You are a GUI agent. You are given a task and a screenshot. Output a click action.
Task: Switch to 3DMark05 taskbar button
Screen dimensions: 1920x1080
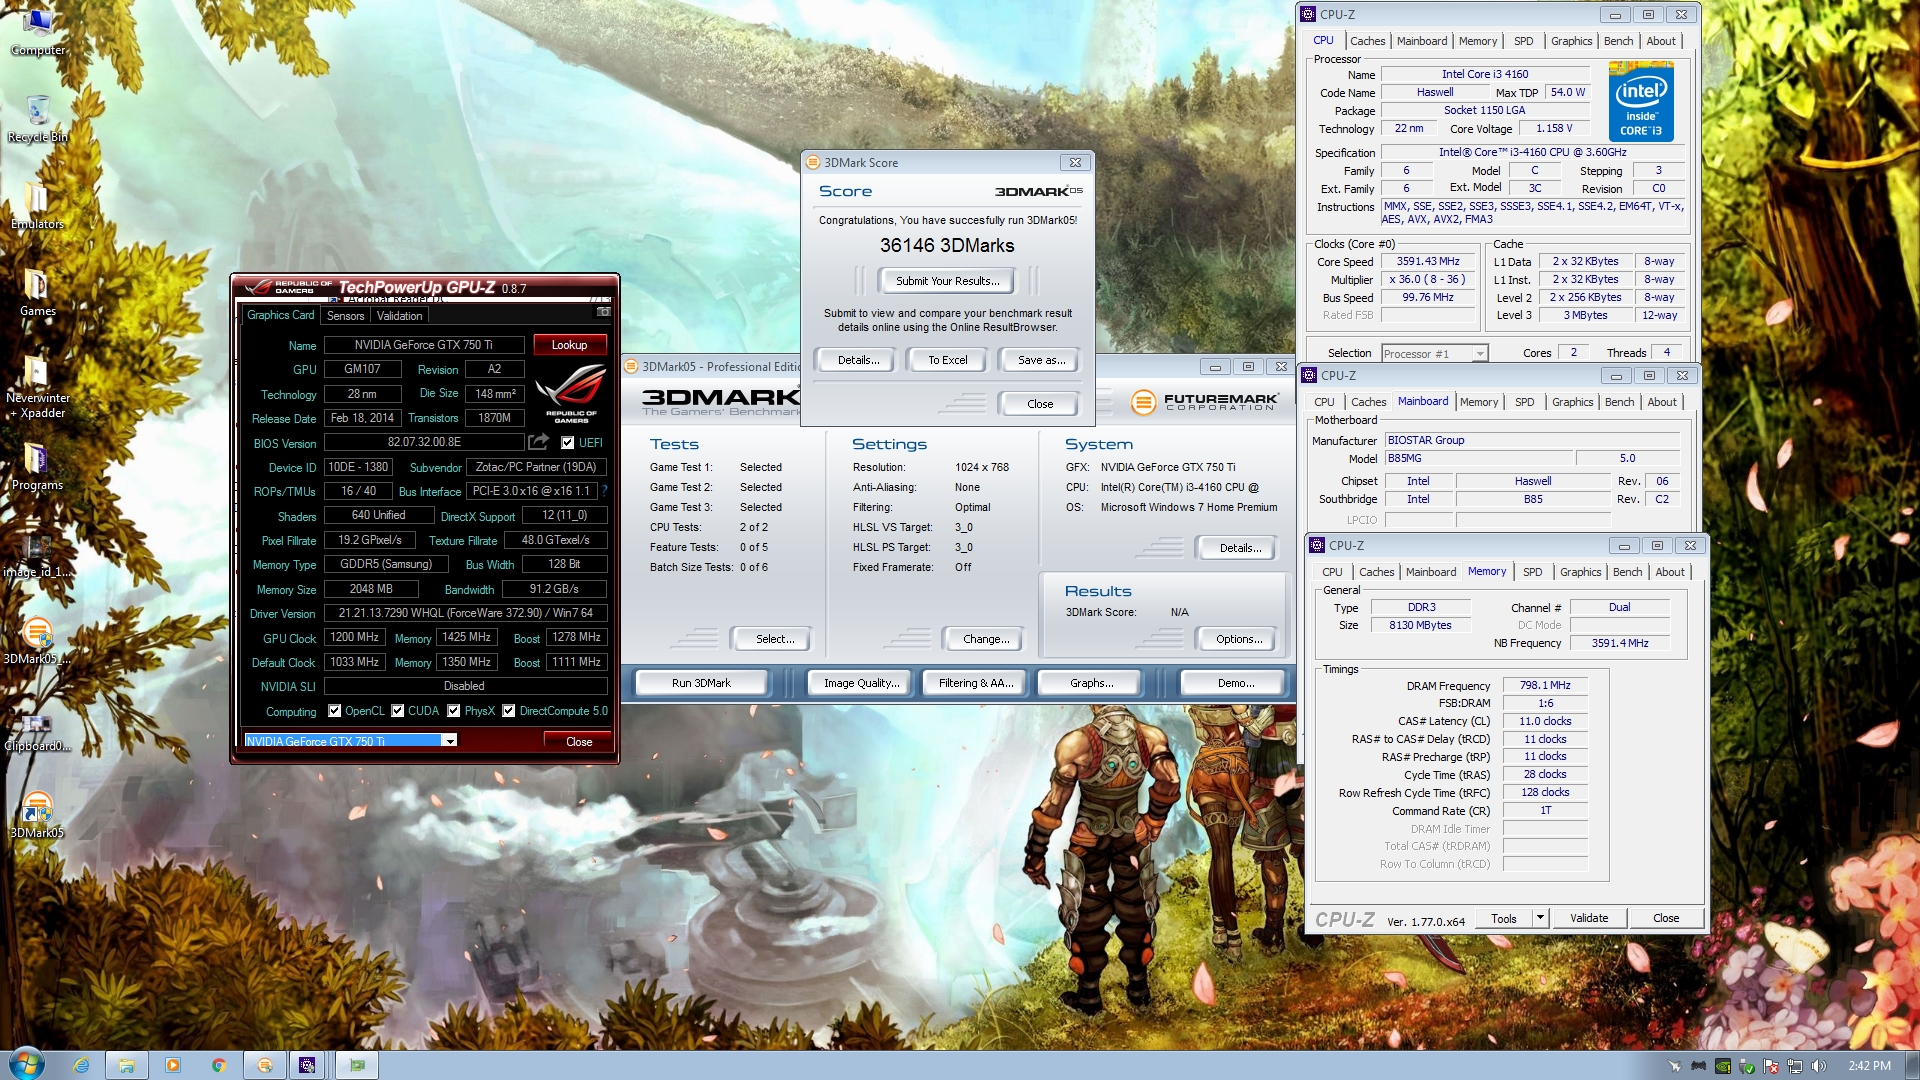click(265, 1065)
